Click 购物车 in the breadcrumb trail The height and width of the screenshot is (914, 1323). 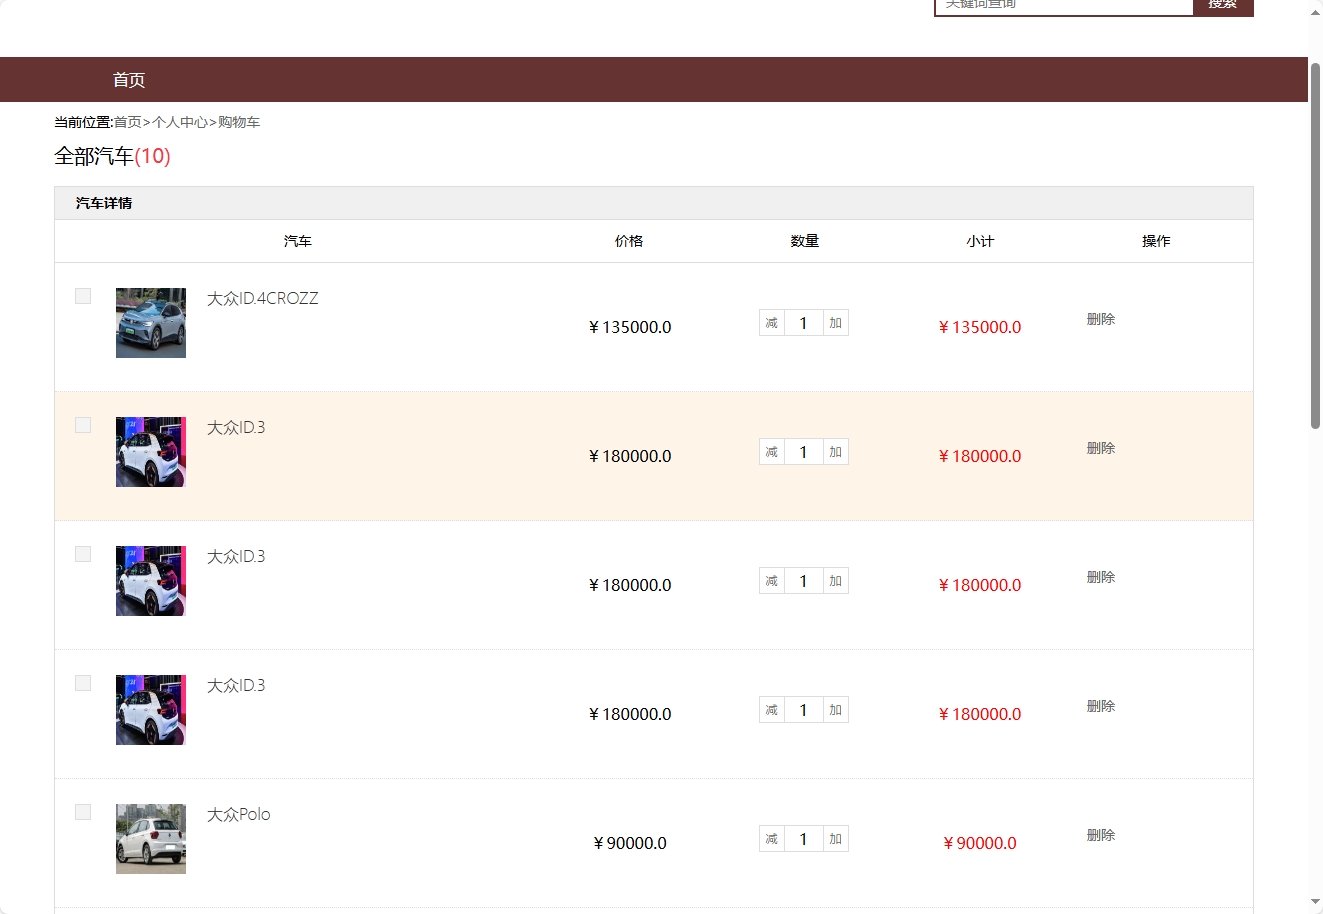(x=240, y=121)
